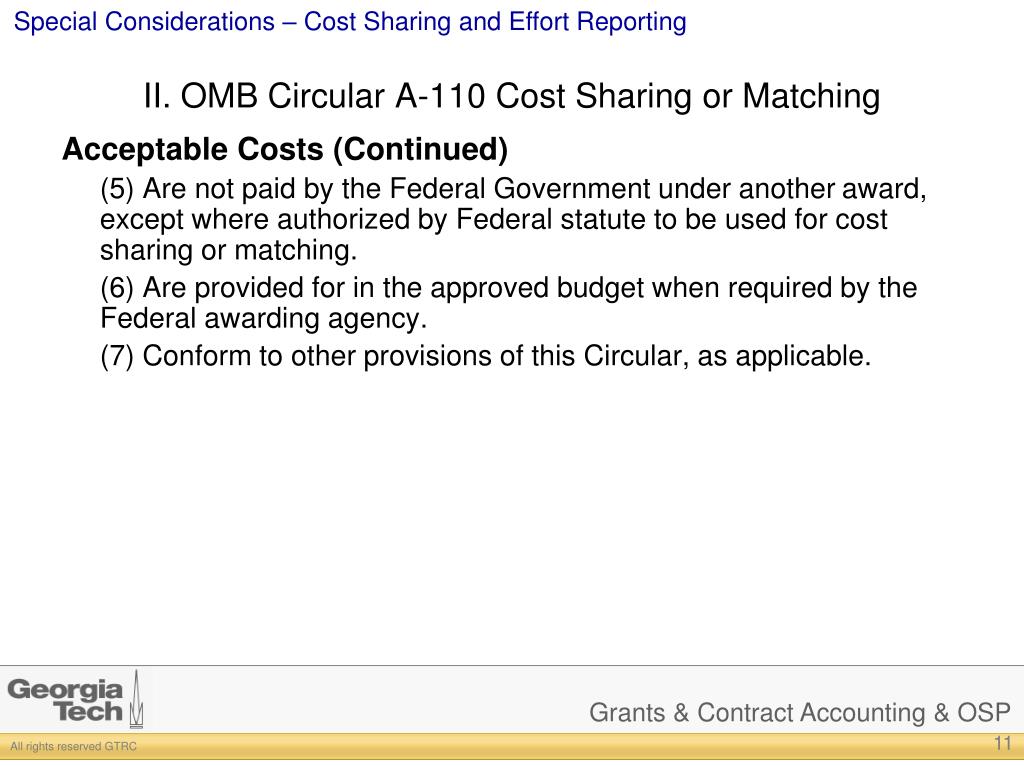1024x768 pixels.
Task: Click 'Cost Sharing and Effort Reporting' phrase
Action: pyautogui.click(x=495, y=22)
